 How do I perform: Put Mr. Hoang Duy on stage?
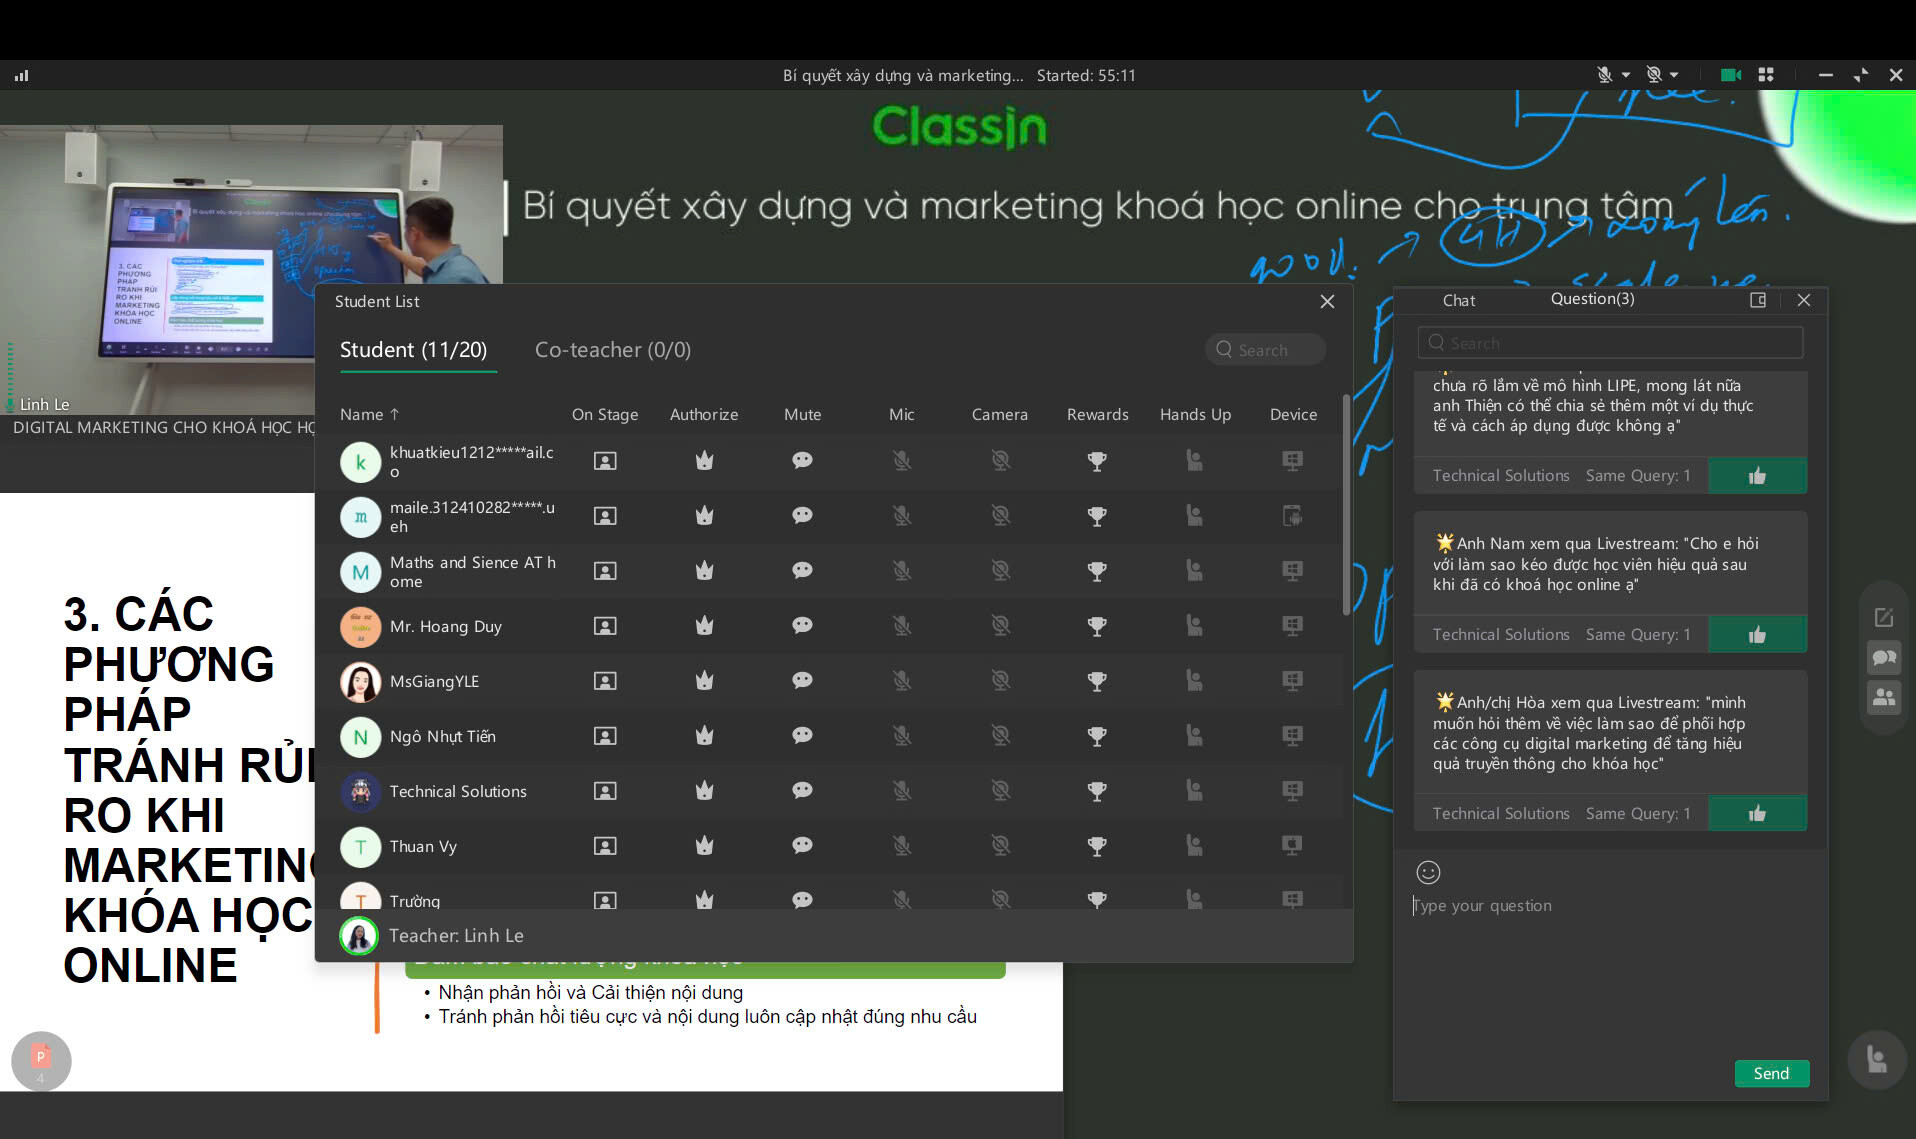pos(605,626)
